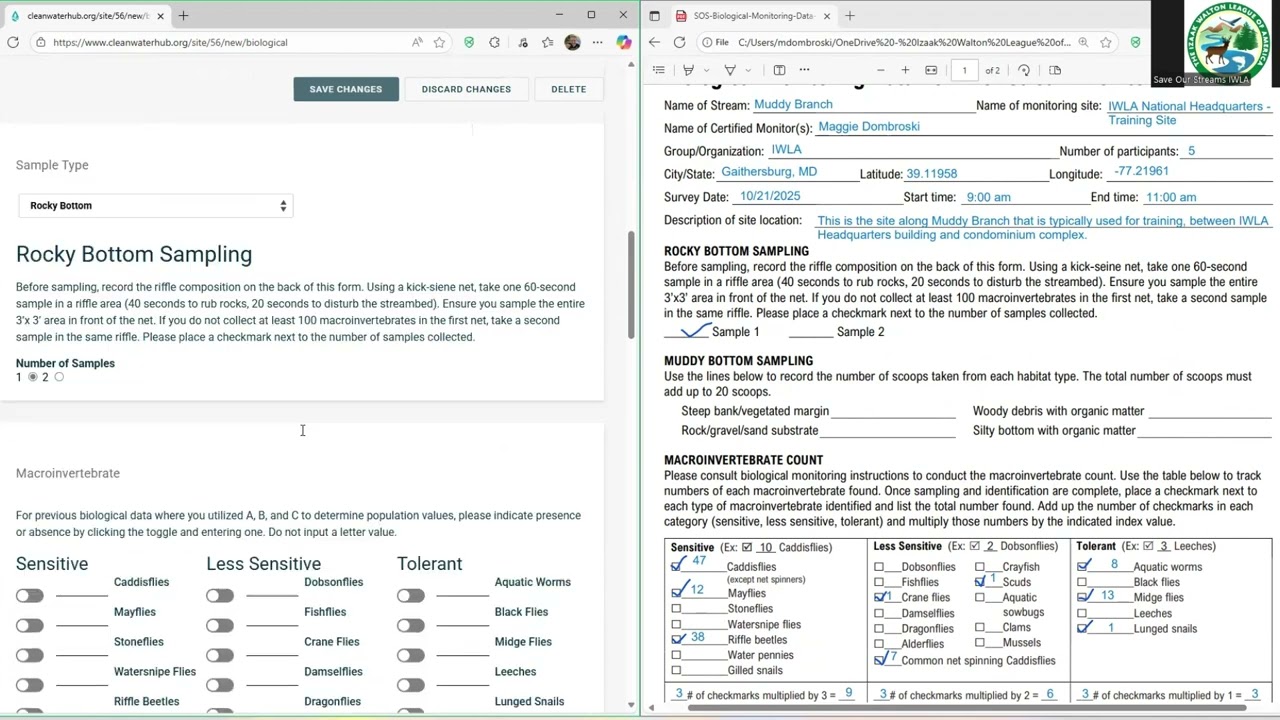Click the media control music note icon
This screenshot has height=720, width=1280.
coord(522,42)
